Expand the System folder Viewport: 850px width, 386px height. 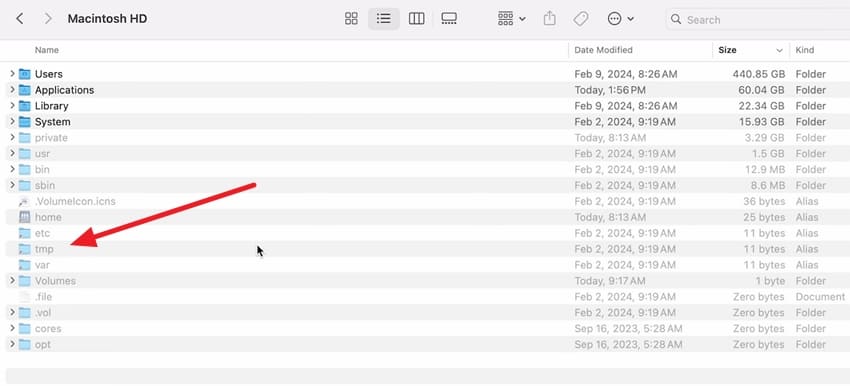(12, 121)
